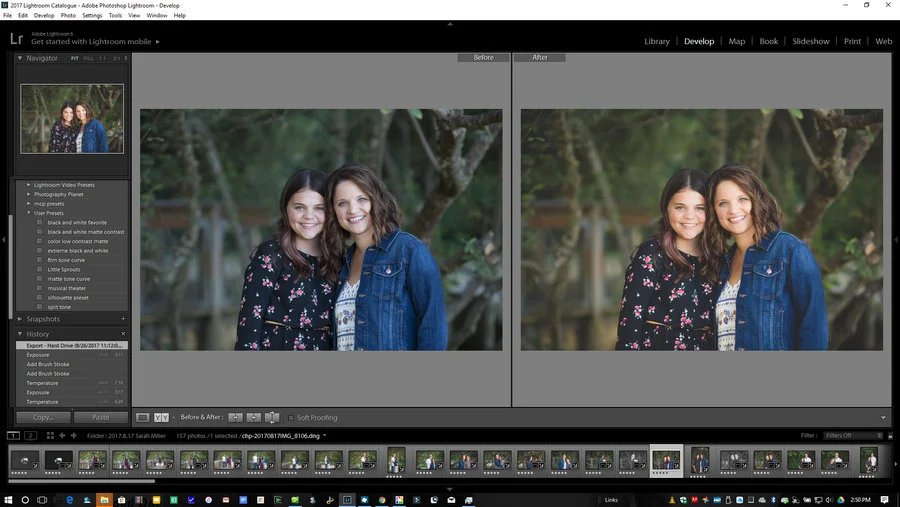Open Windows Start menu

tap(8, 500)
